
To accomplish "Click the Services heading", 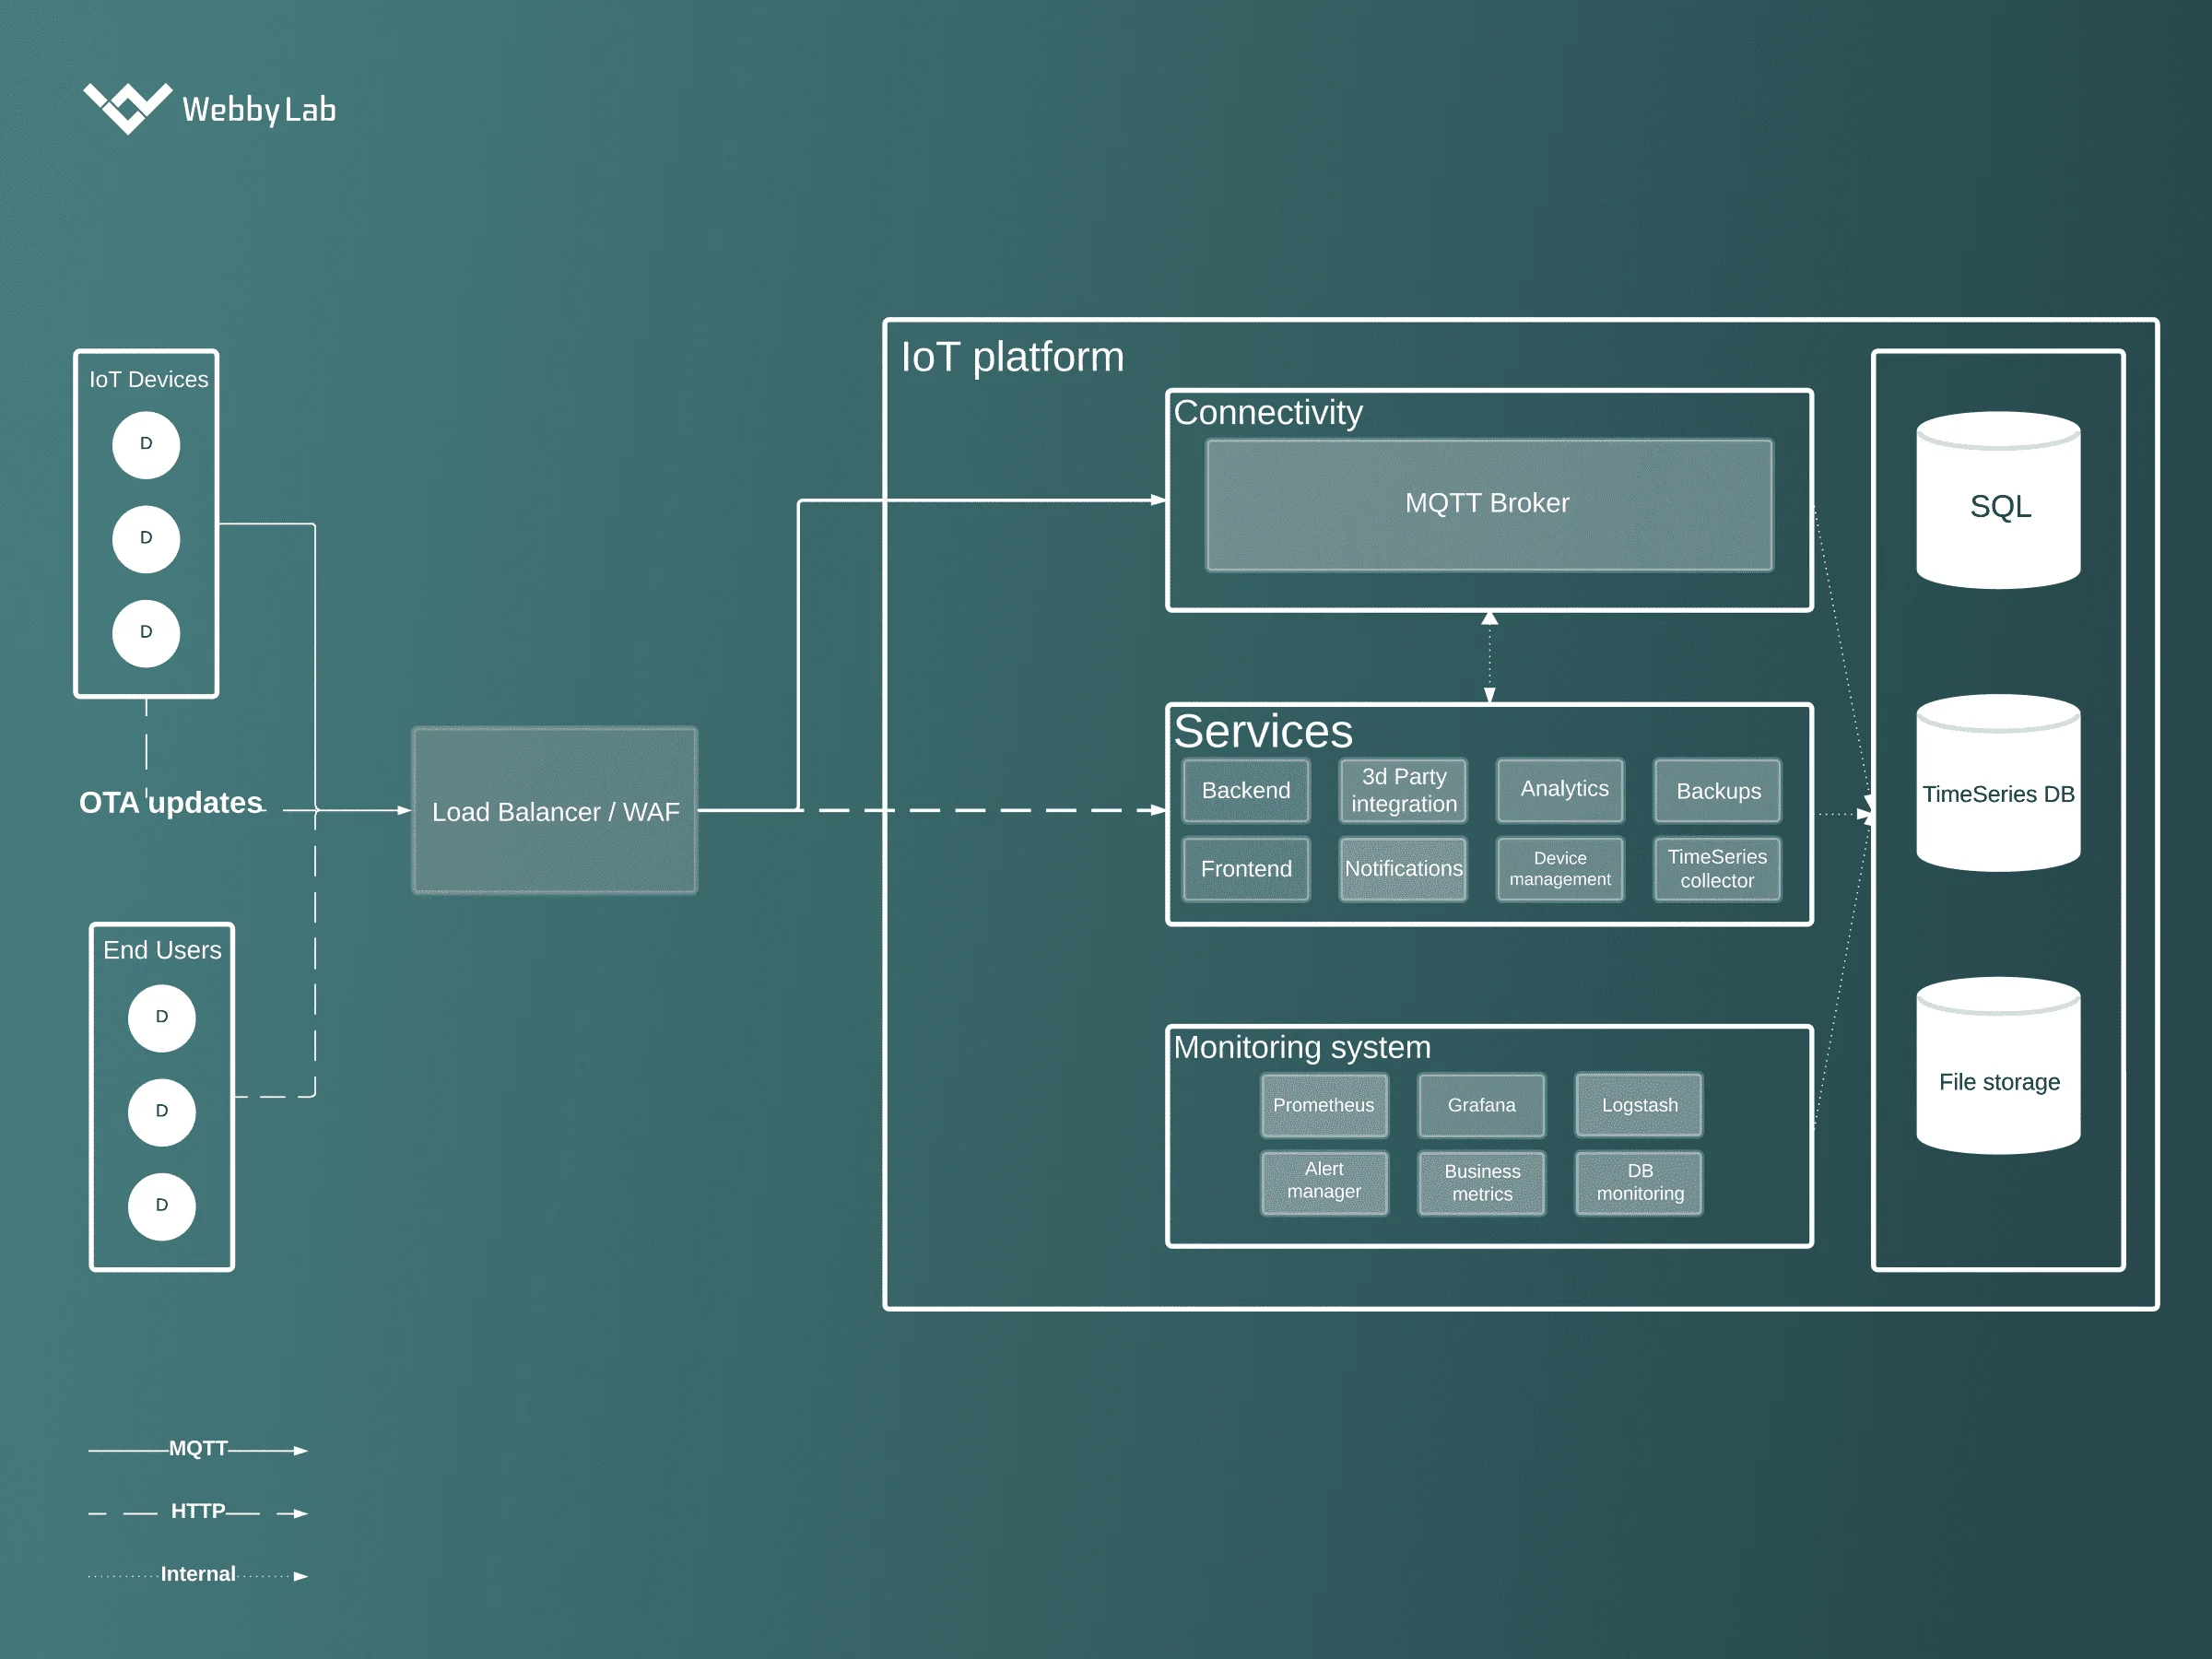I will point(1262,731).
